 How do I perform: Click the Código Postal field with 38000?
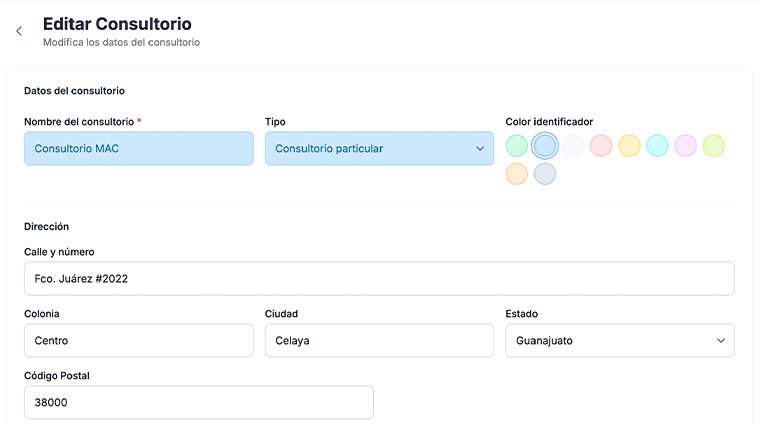(198, 402)
